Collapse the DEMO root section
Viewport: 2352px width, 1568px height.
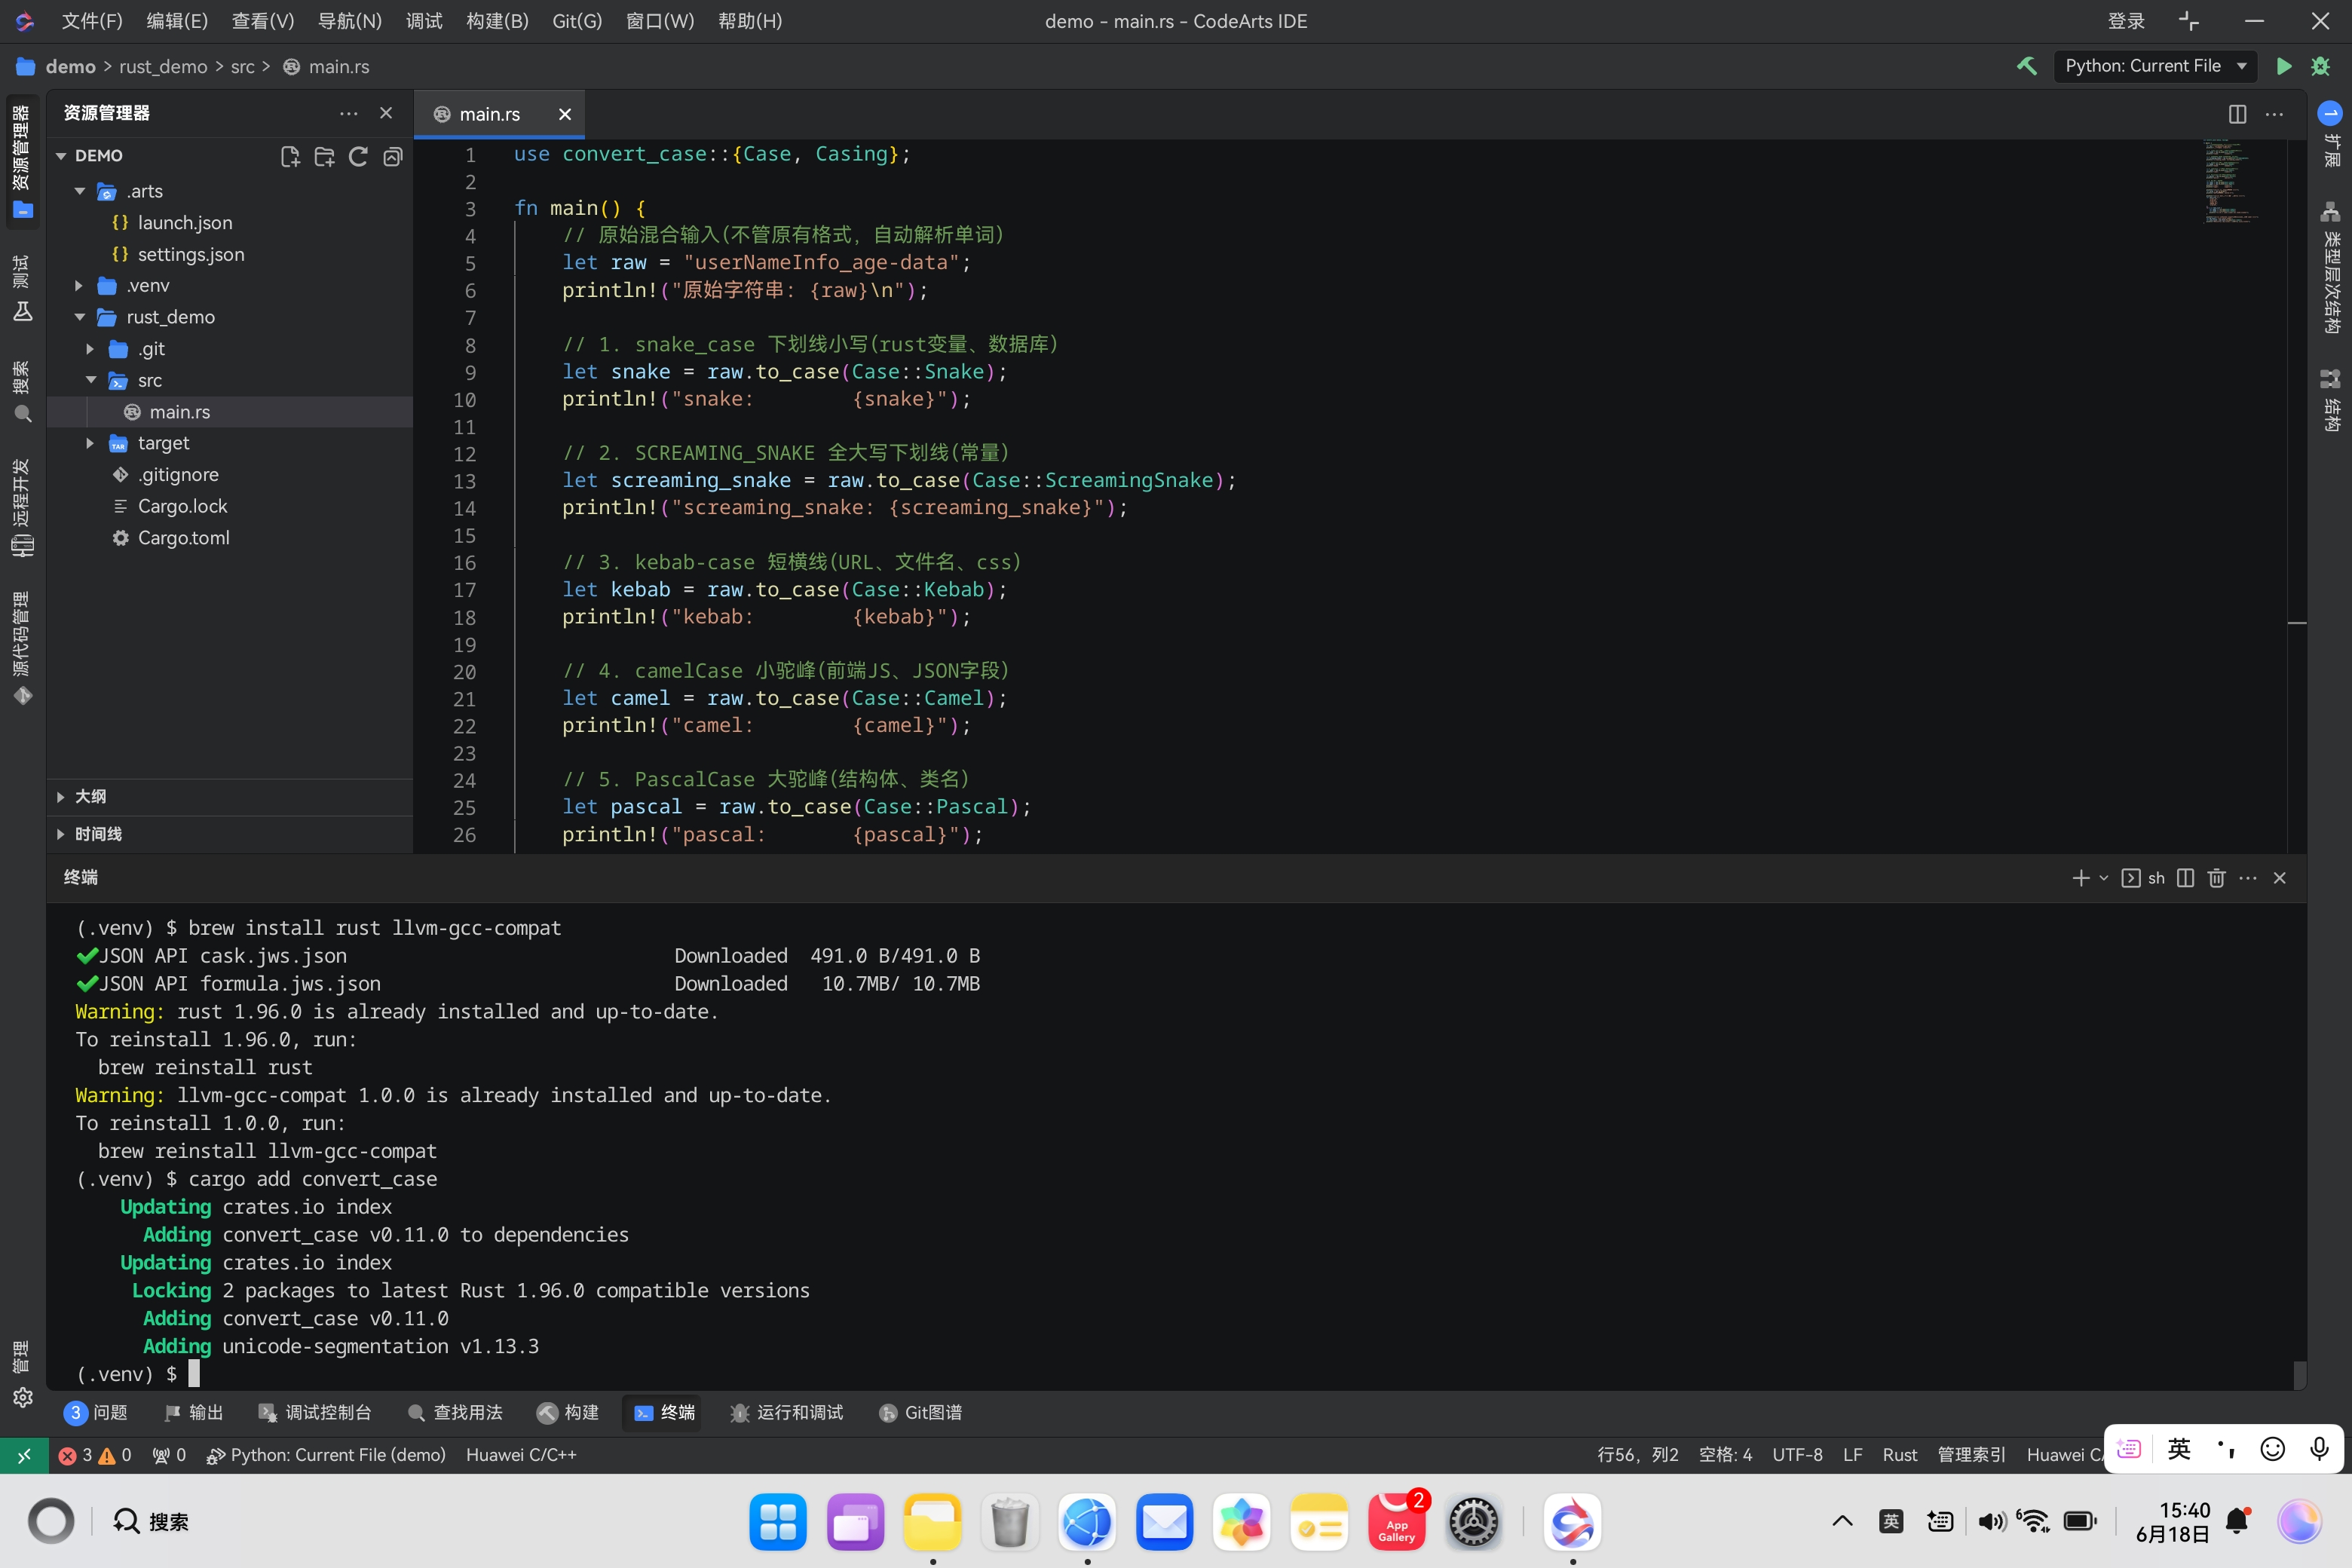pyautogui.click(x=61, y=156)
